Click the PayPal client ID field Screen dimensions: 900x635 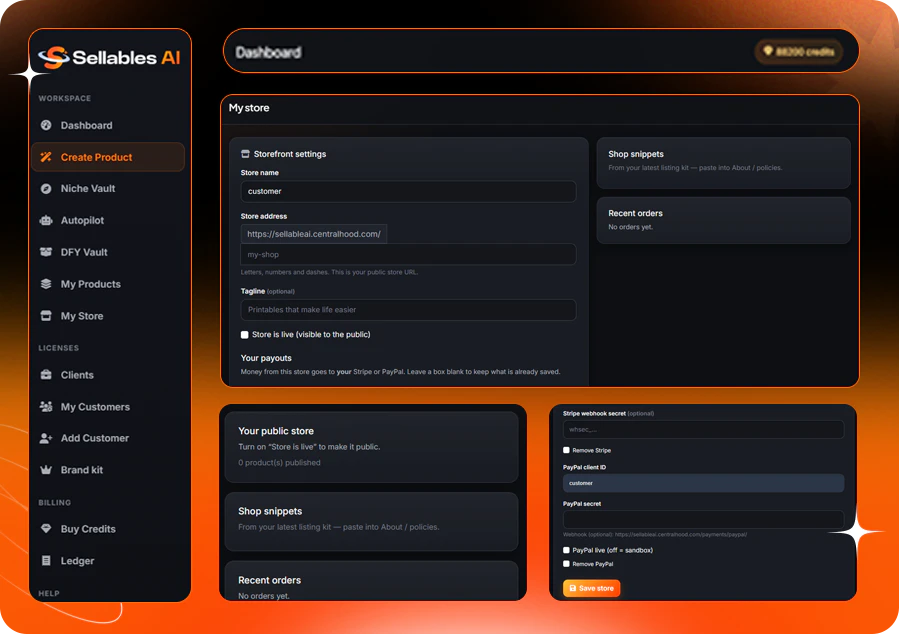coord(703,483)
